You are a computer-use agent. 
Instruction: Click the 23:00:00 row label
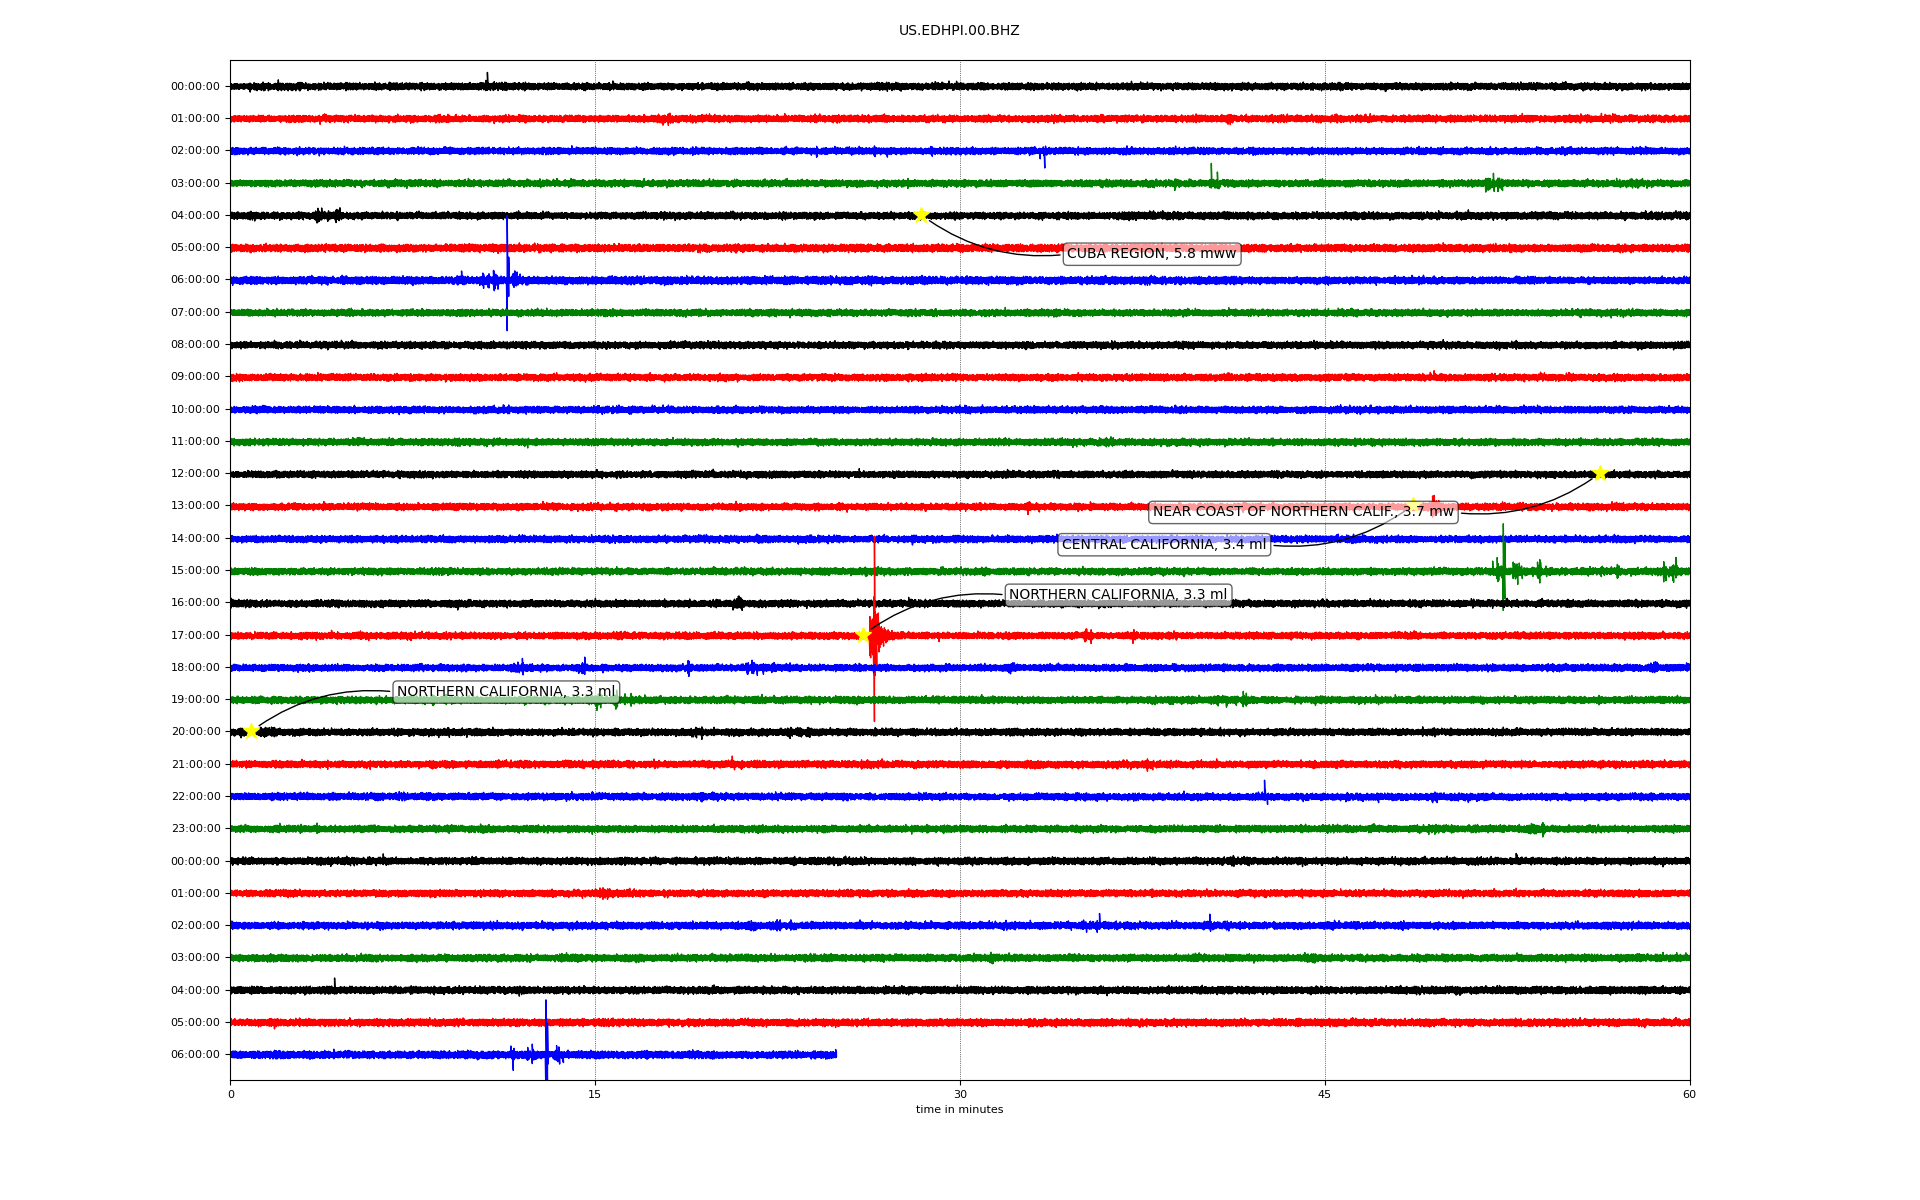point(195,829)
